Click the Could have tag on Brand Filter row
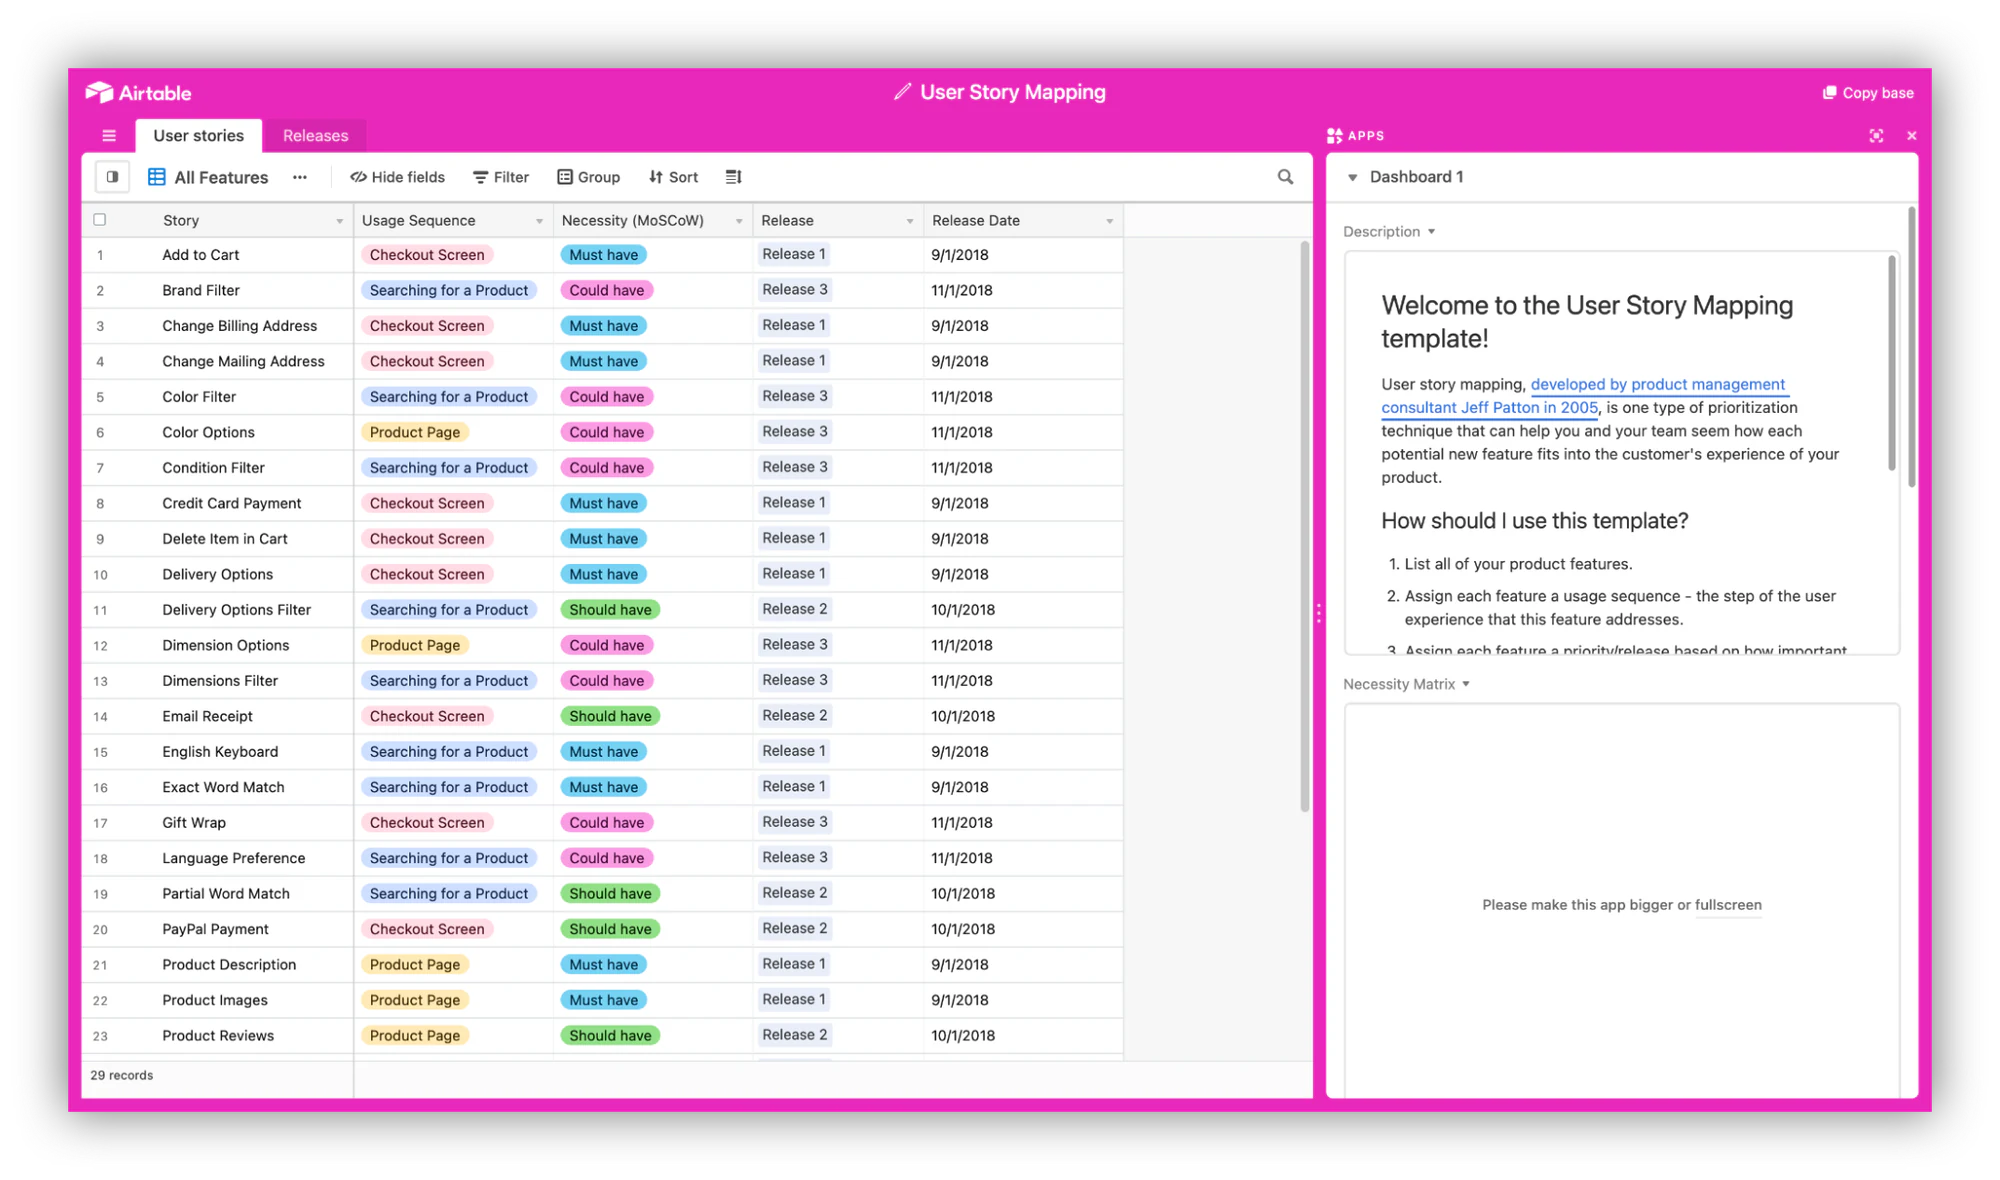 606,290
